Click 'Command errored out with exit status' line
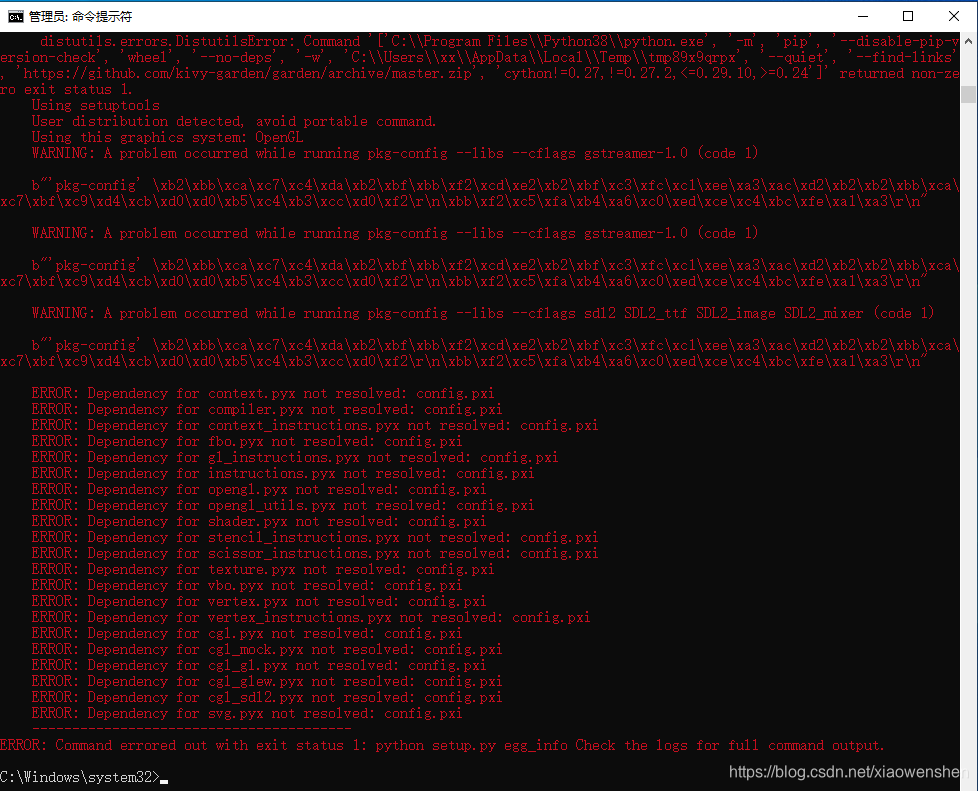 tap(442, 745)
